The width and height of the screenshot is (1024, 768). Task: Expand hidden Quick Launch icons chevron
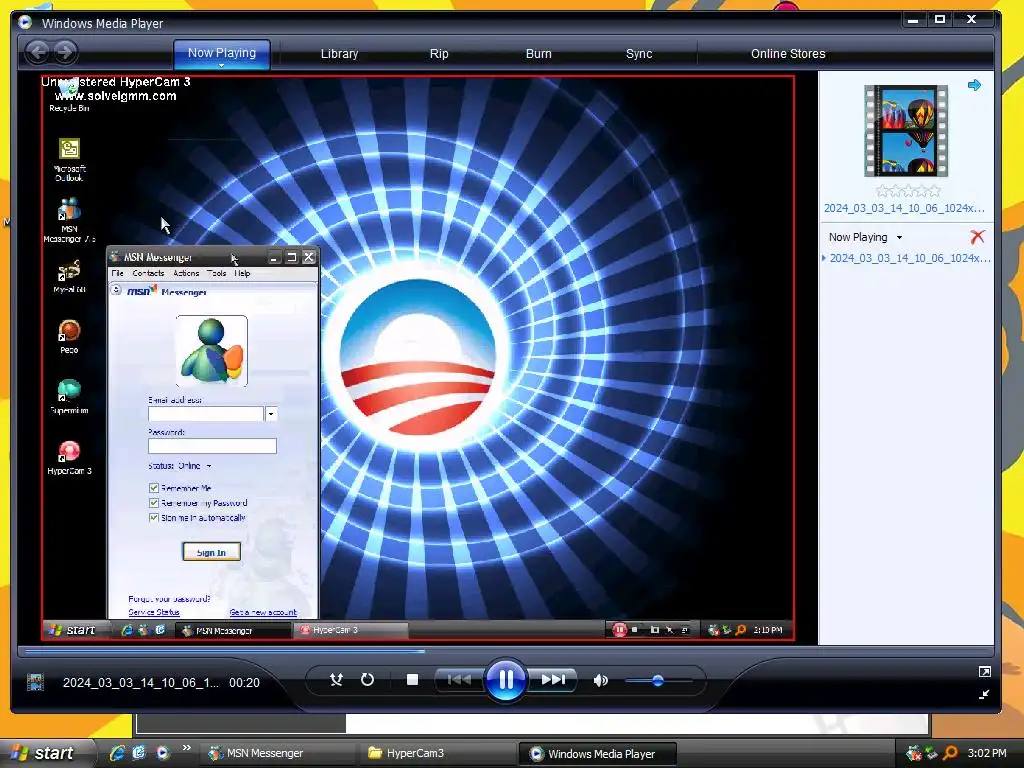[x=187, y=748]
